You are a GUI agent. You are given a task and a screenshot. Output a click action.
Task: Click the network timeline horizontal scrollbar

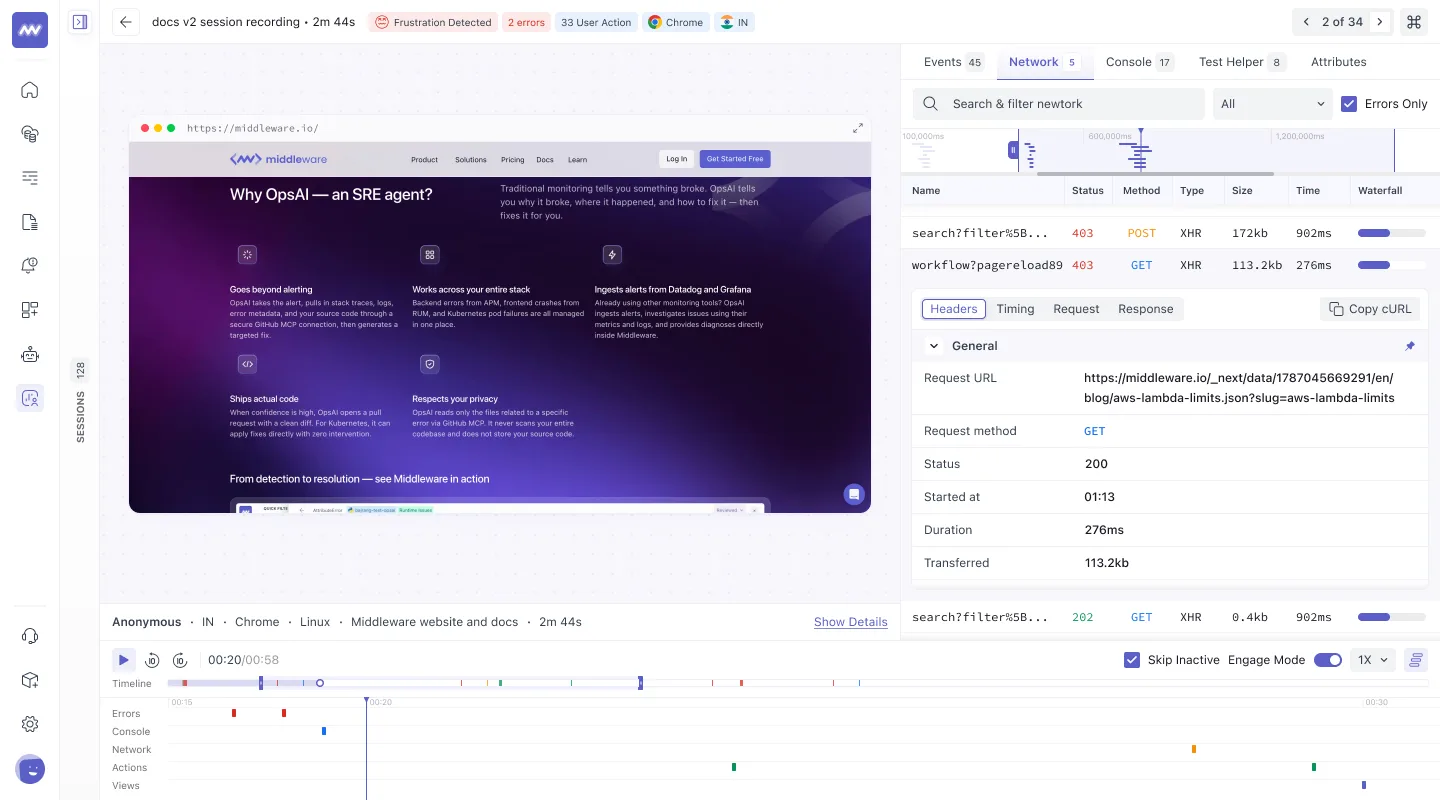[x=1156, y=174]
